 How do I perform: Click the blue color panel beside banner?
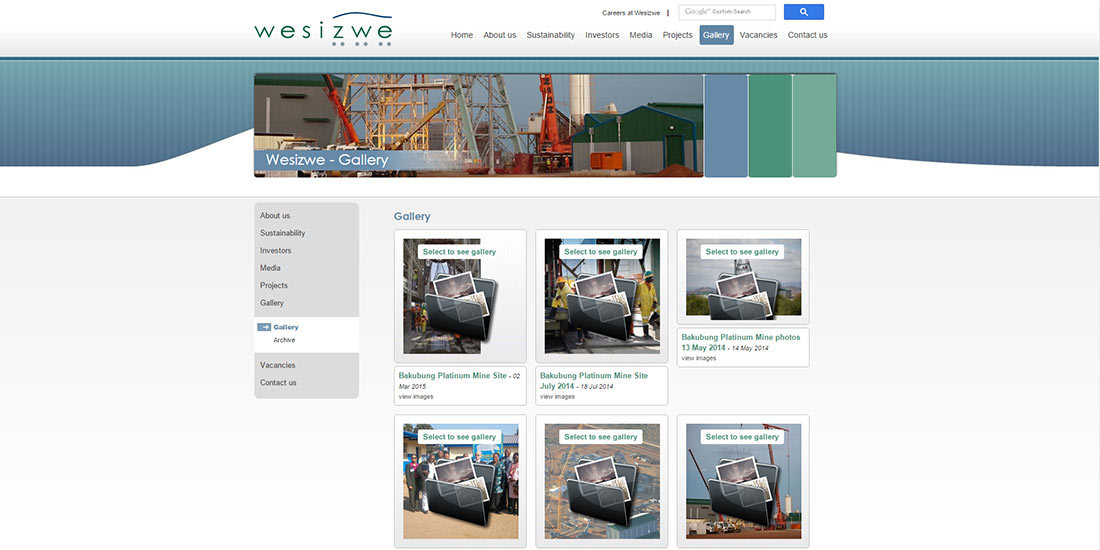click(726, 126)
